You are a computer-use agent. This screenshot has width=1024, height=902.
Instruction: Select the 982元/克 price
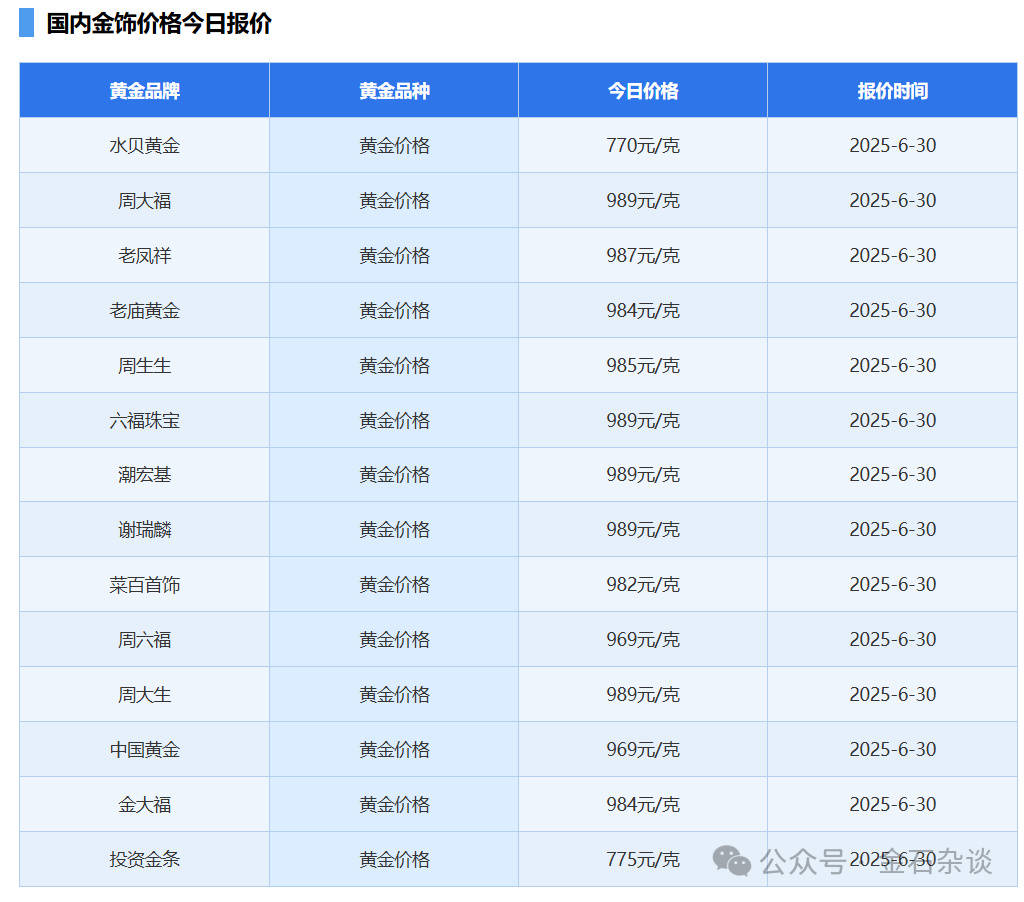click(643, 584)
